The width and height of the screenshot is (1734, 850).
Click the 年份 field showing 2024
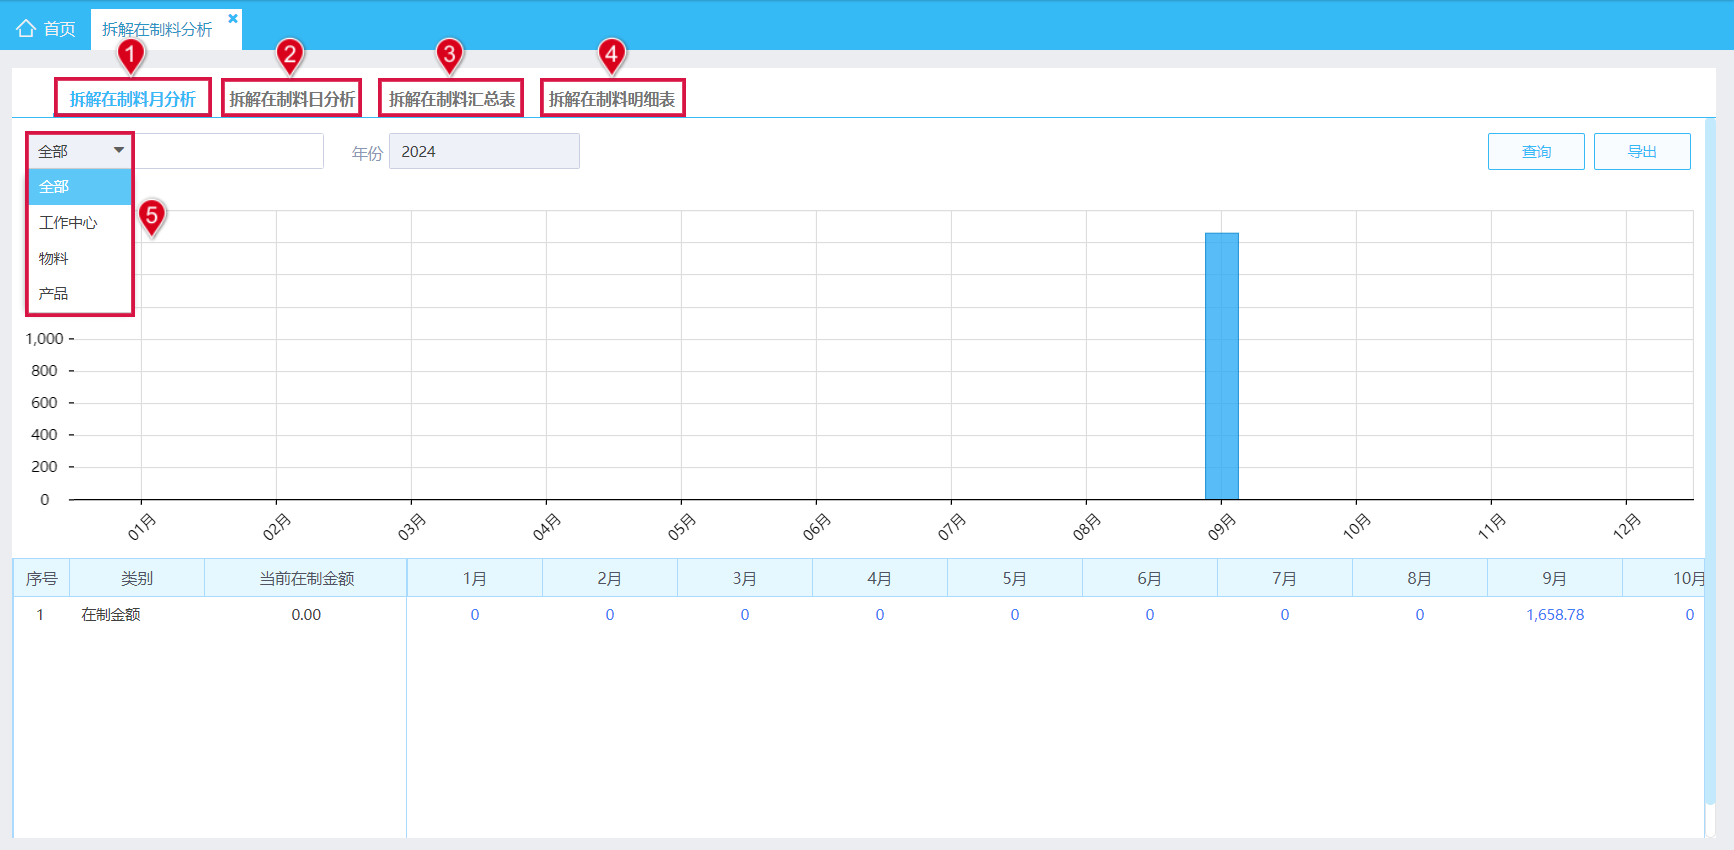pos(484,151)
